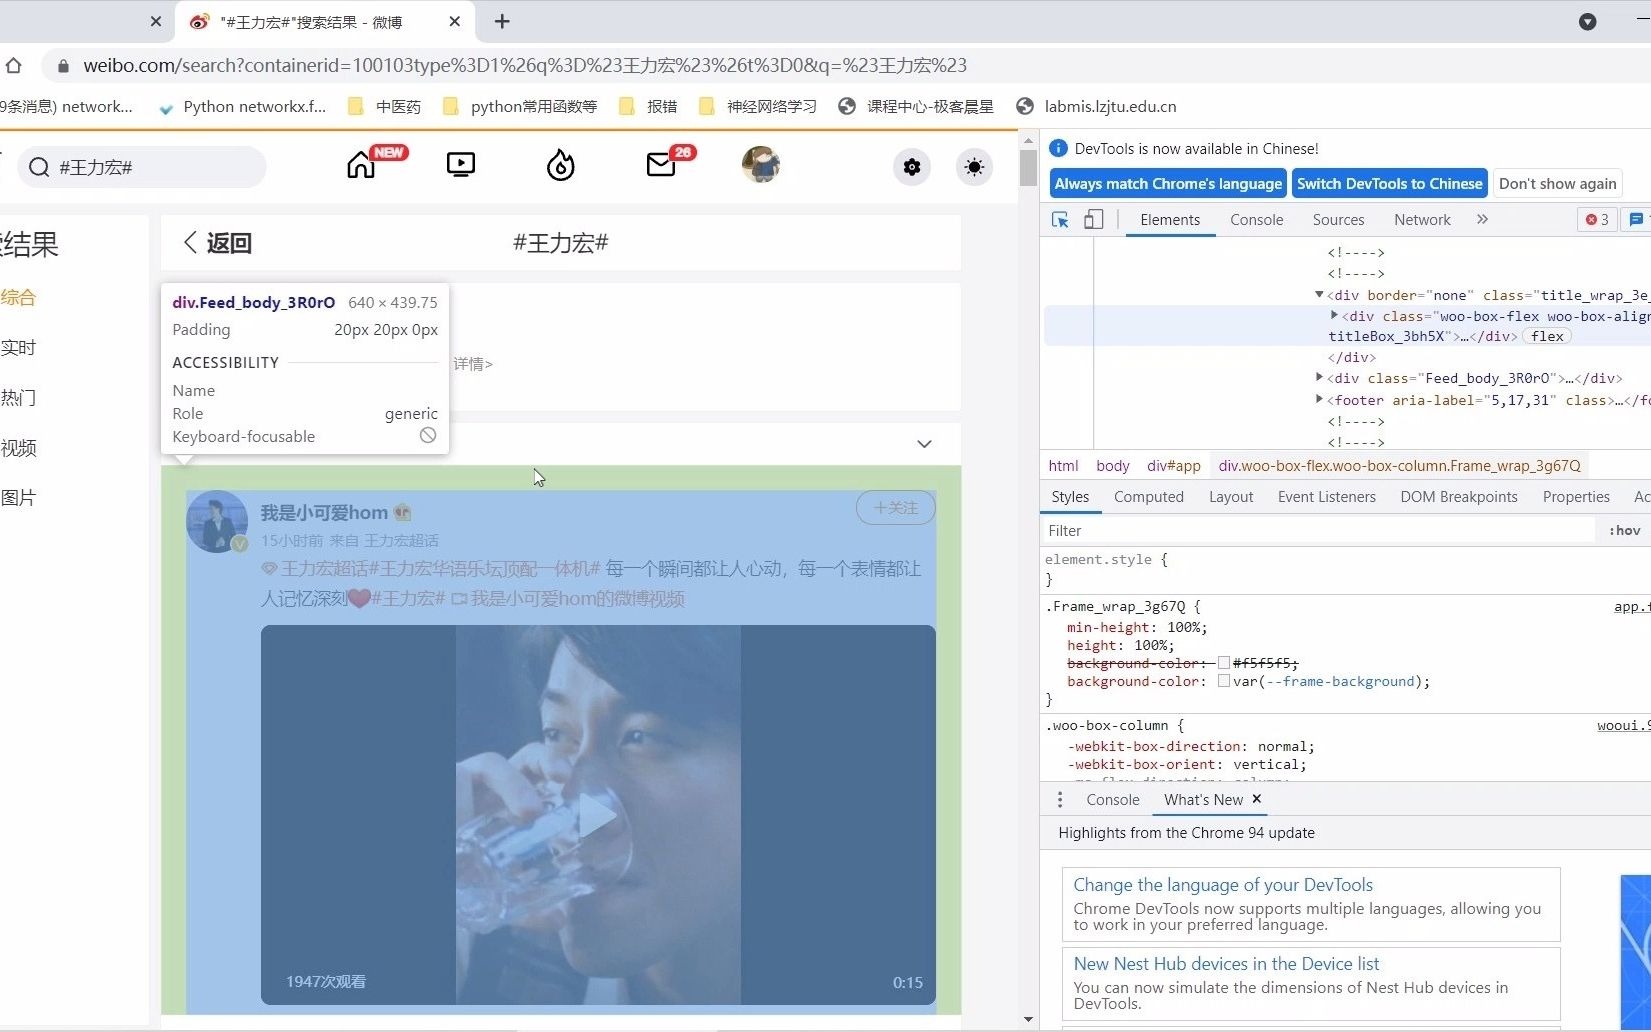Open New Nest Hub devices link

tap(1226, 964)
